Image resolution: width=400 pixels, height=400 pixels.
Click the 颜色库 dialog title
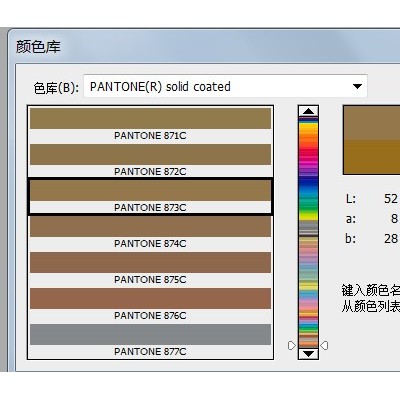pyautogui.click(x=38, y=46)
